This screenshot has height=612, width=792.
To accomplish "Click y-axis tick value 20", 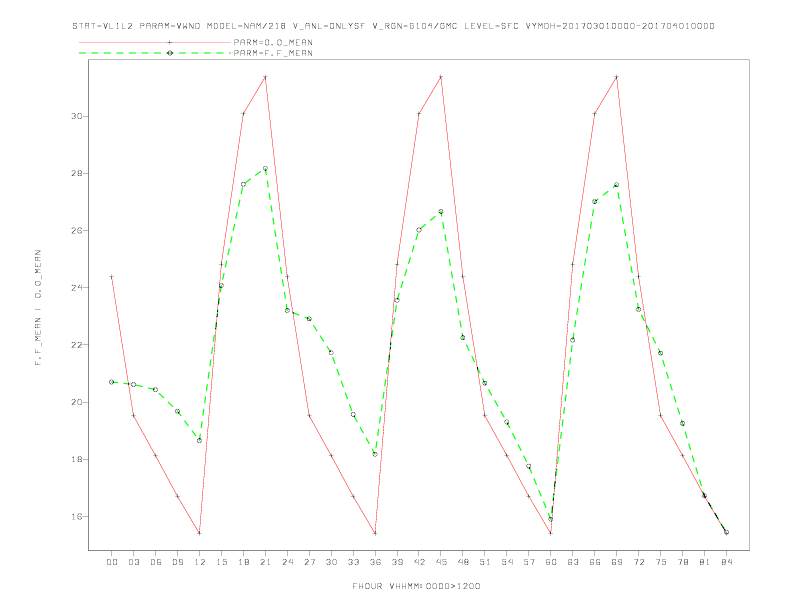I will [x=76, y=402].
